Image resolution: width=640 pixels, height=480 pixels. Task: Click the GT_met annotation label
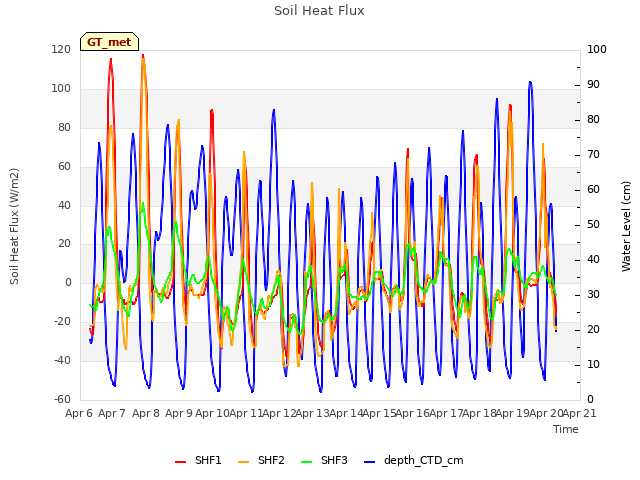coord(109,42)
